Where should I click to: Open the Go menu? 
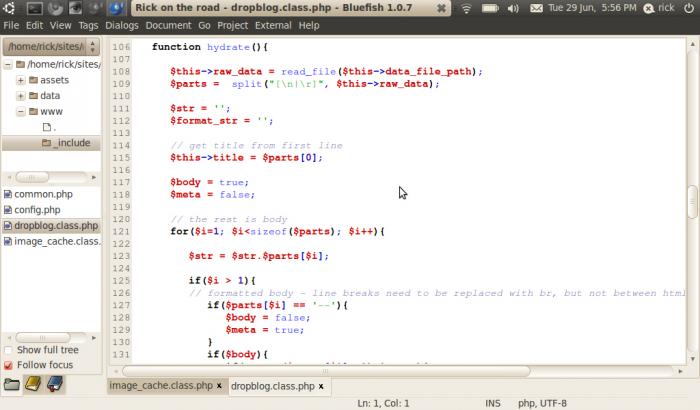[x=204, y=25]
